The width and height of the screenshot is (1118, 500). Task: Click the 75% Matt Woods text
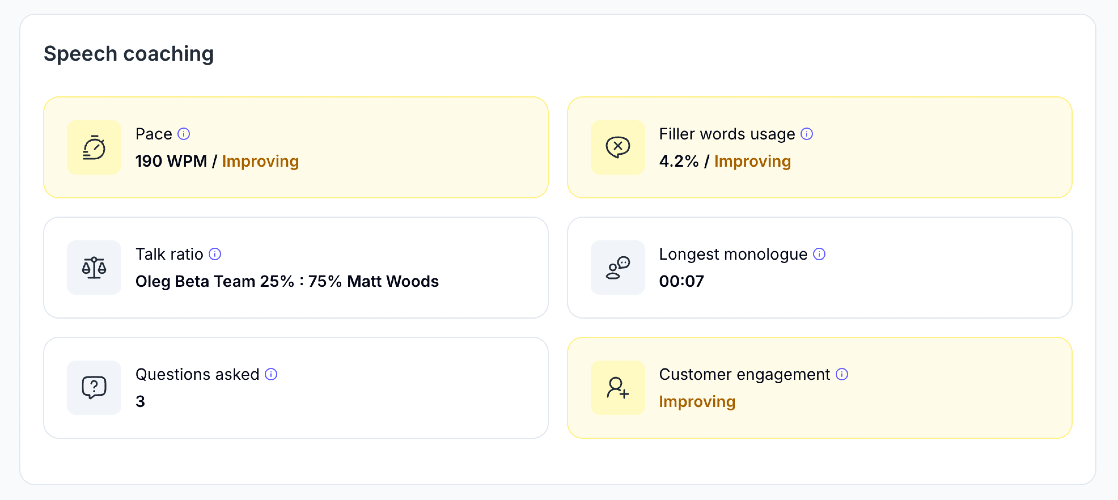[x=374, y=281]
